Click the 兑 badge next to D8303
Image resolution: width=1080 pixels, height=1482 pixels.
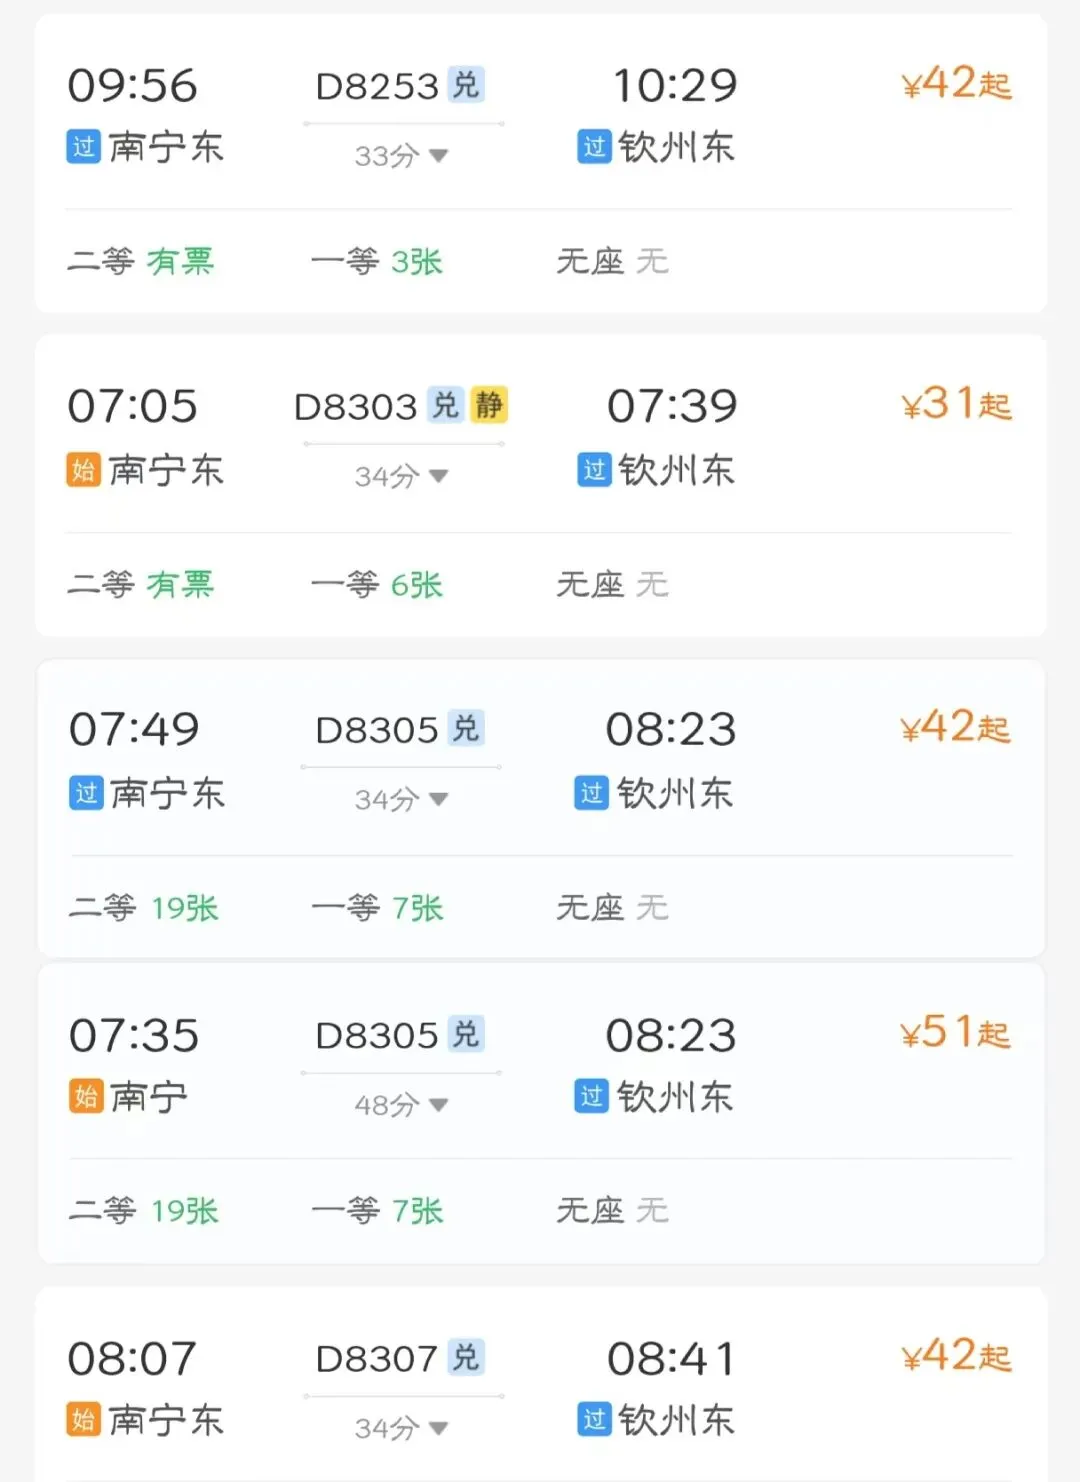point(445,405)
